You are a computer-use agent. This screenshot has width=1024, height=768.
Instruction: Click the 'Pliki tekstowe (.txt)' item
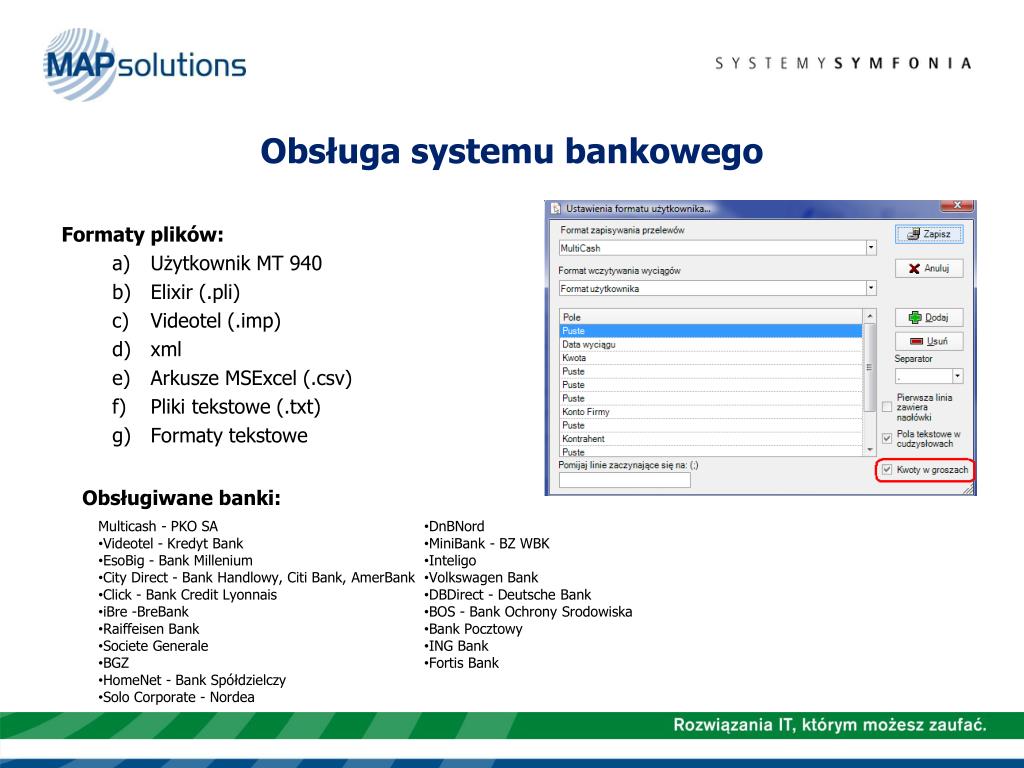[x=235, y=407]
